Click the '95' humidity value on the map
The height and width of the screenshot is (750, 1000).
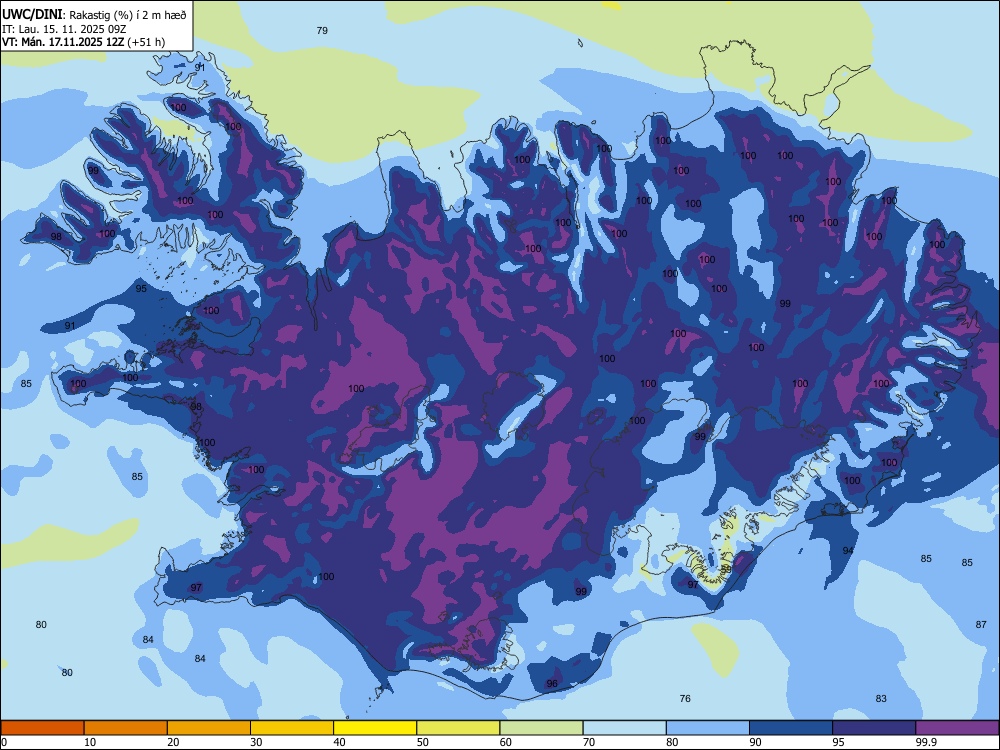click(x=141, y=289)
